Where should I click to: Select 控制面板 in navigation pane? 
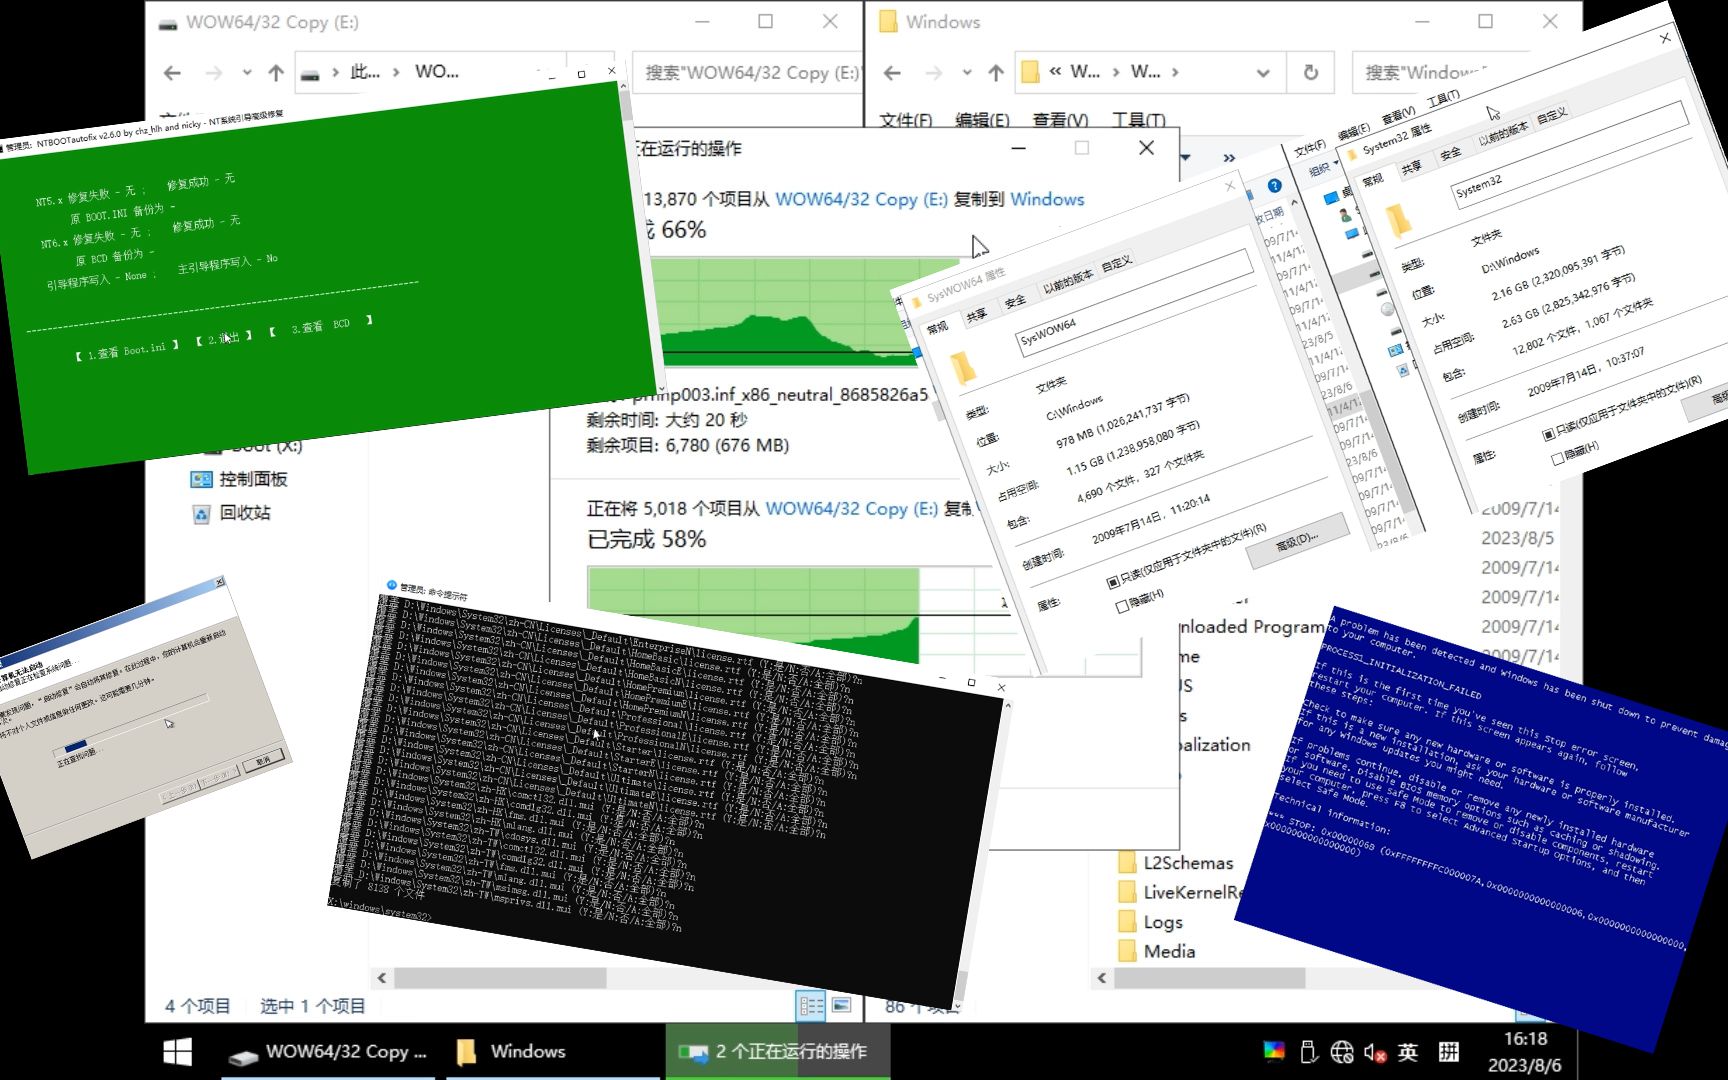pyautogui.click(x=240, y=479)
